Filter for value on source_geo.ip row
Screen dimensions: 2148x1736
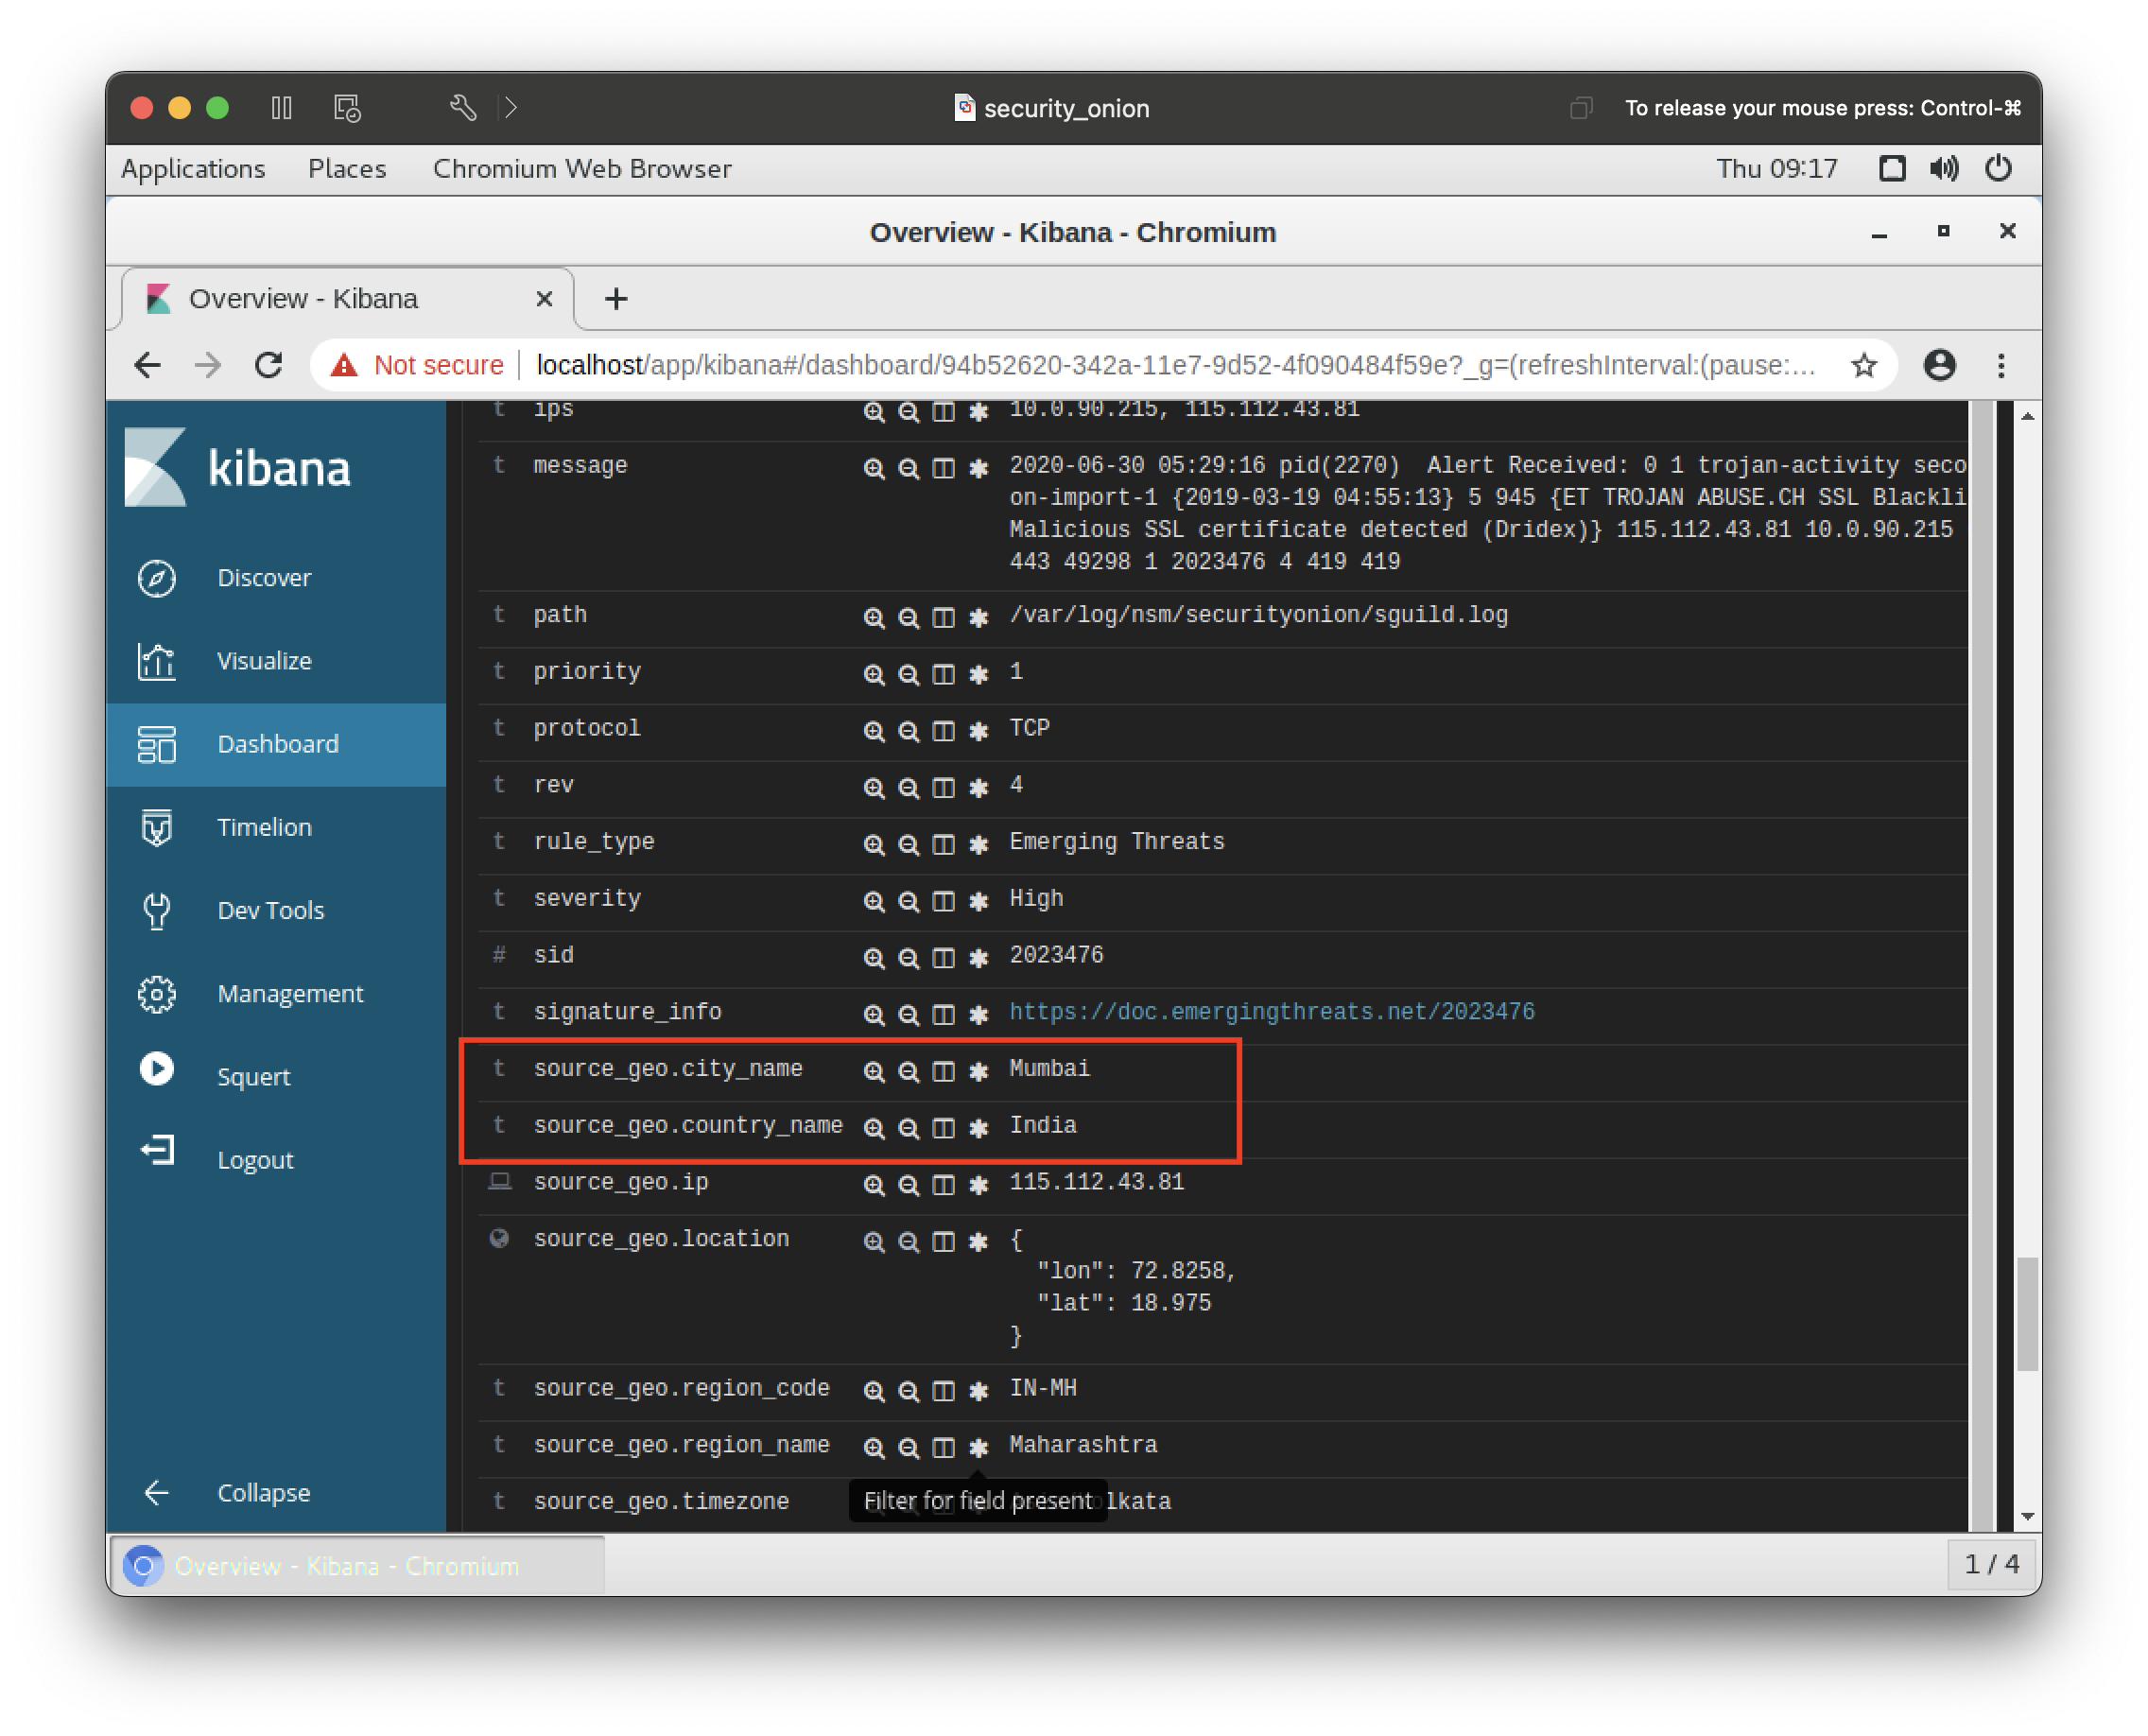874,1186
